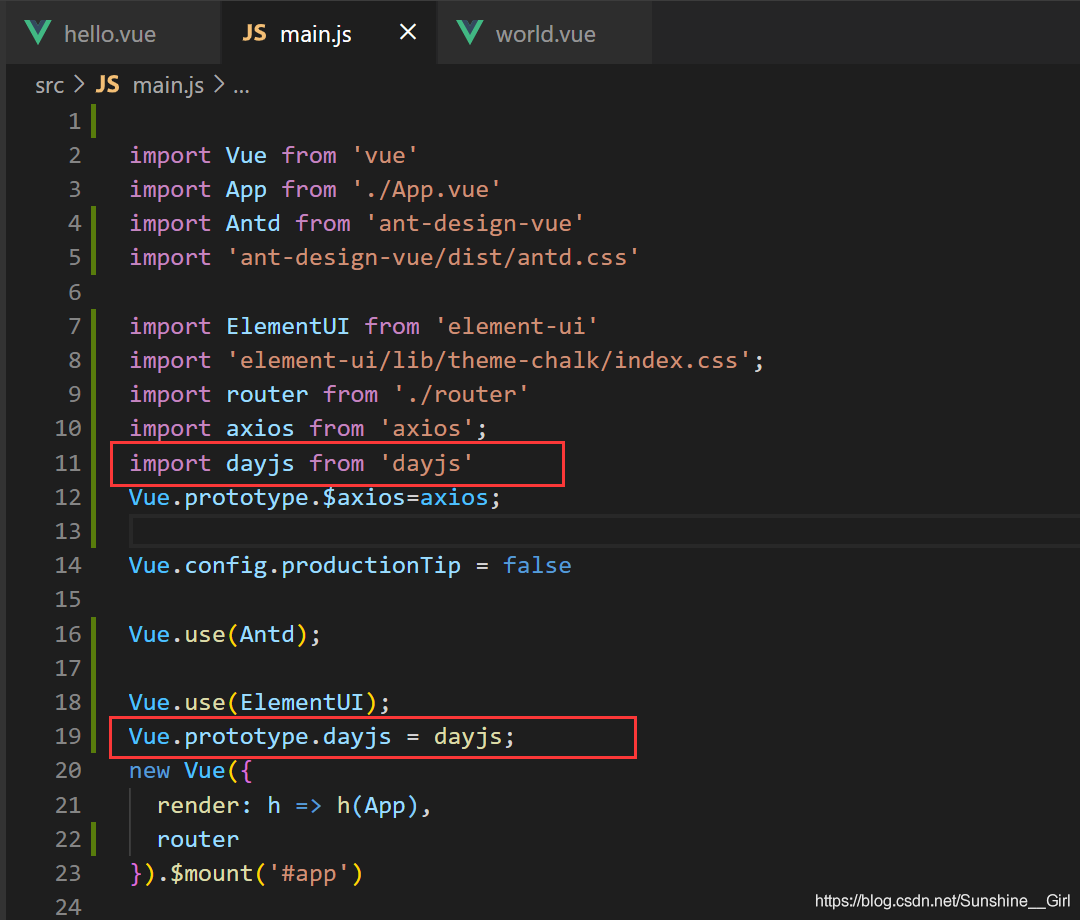
Task: Click the Vue icon on world.vue tab
Action: (x=470, y=33)
